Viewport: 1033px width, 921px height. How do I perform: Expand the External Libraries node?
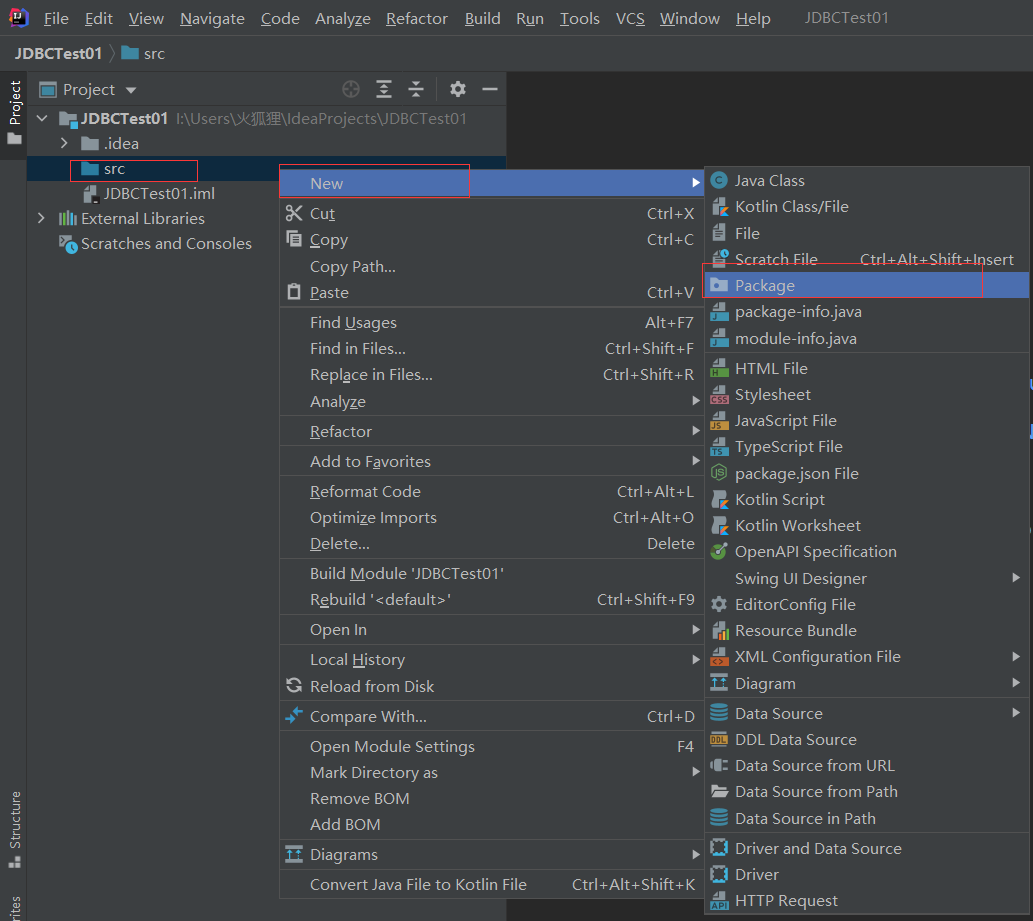(x=42, y=218)
